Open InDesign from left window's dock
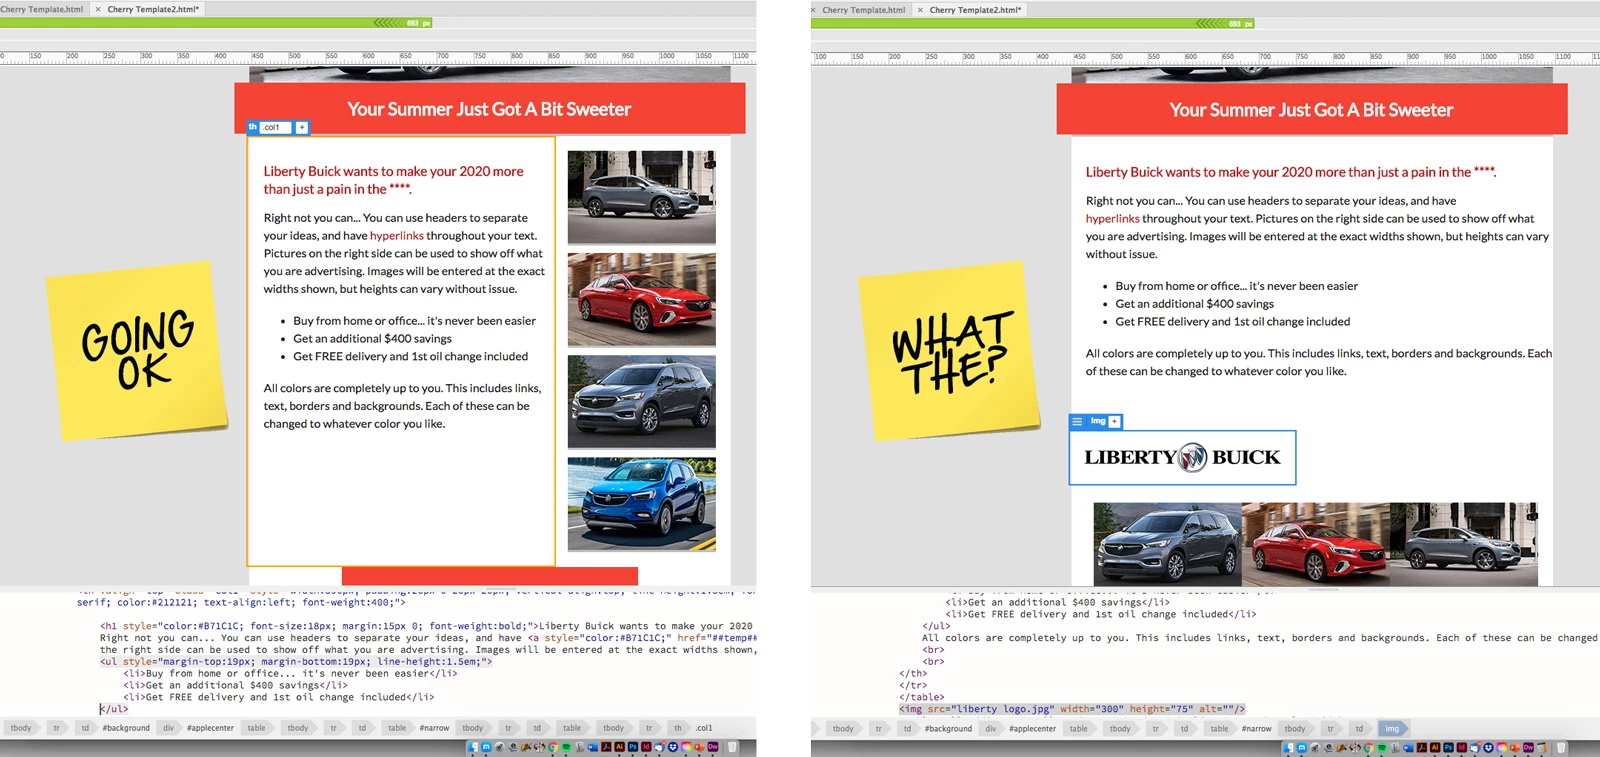 646,747
